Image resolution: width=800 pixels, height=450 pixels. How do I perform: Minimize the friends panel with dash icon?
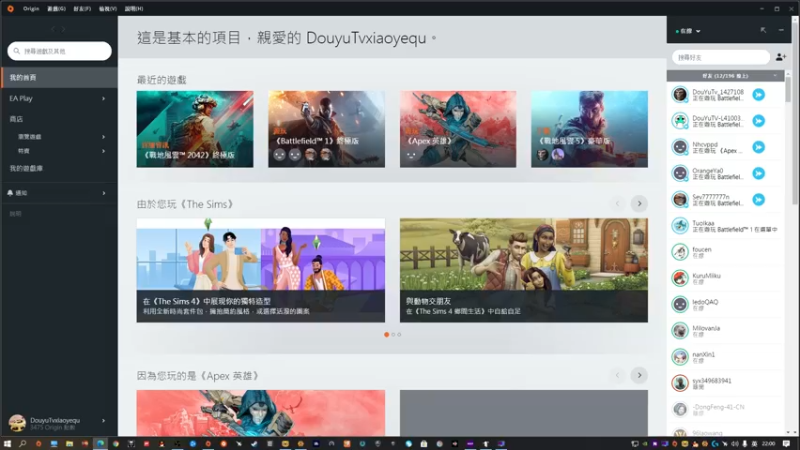tap(781, 31)
